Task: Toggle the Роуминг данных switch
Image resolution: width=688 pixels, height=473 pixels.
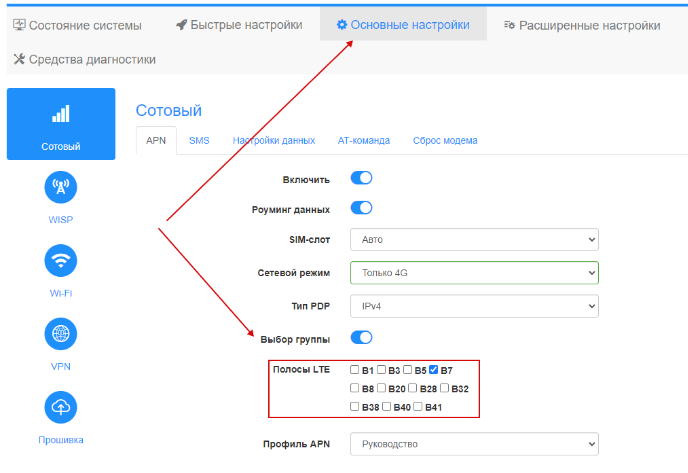Action: 362,208
